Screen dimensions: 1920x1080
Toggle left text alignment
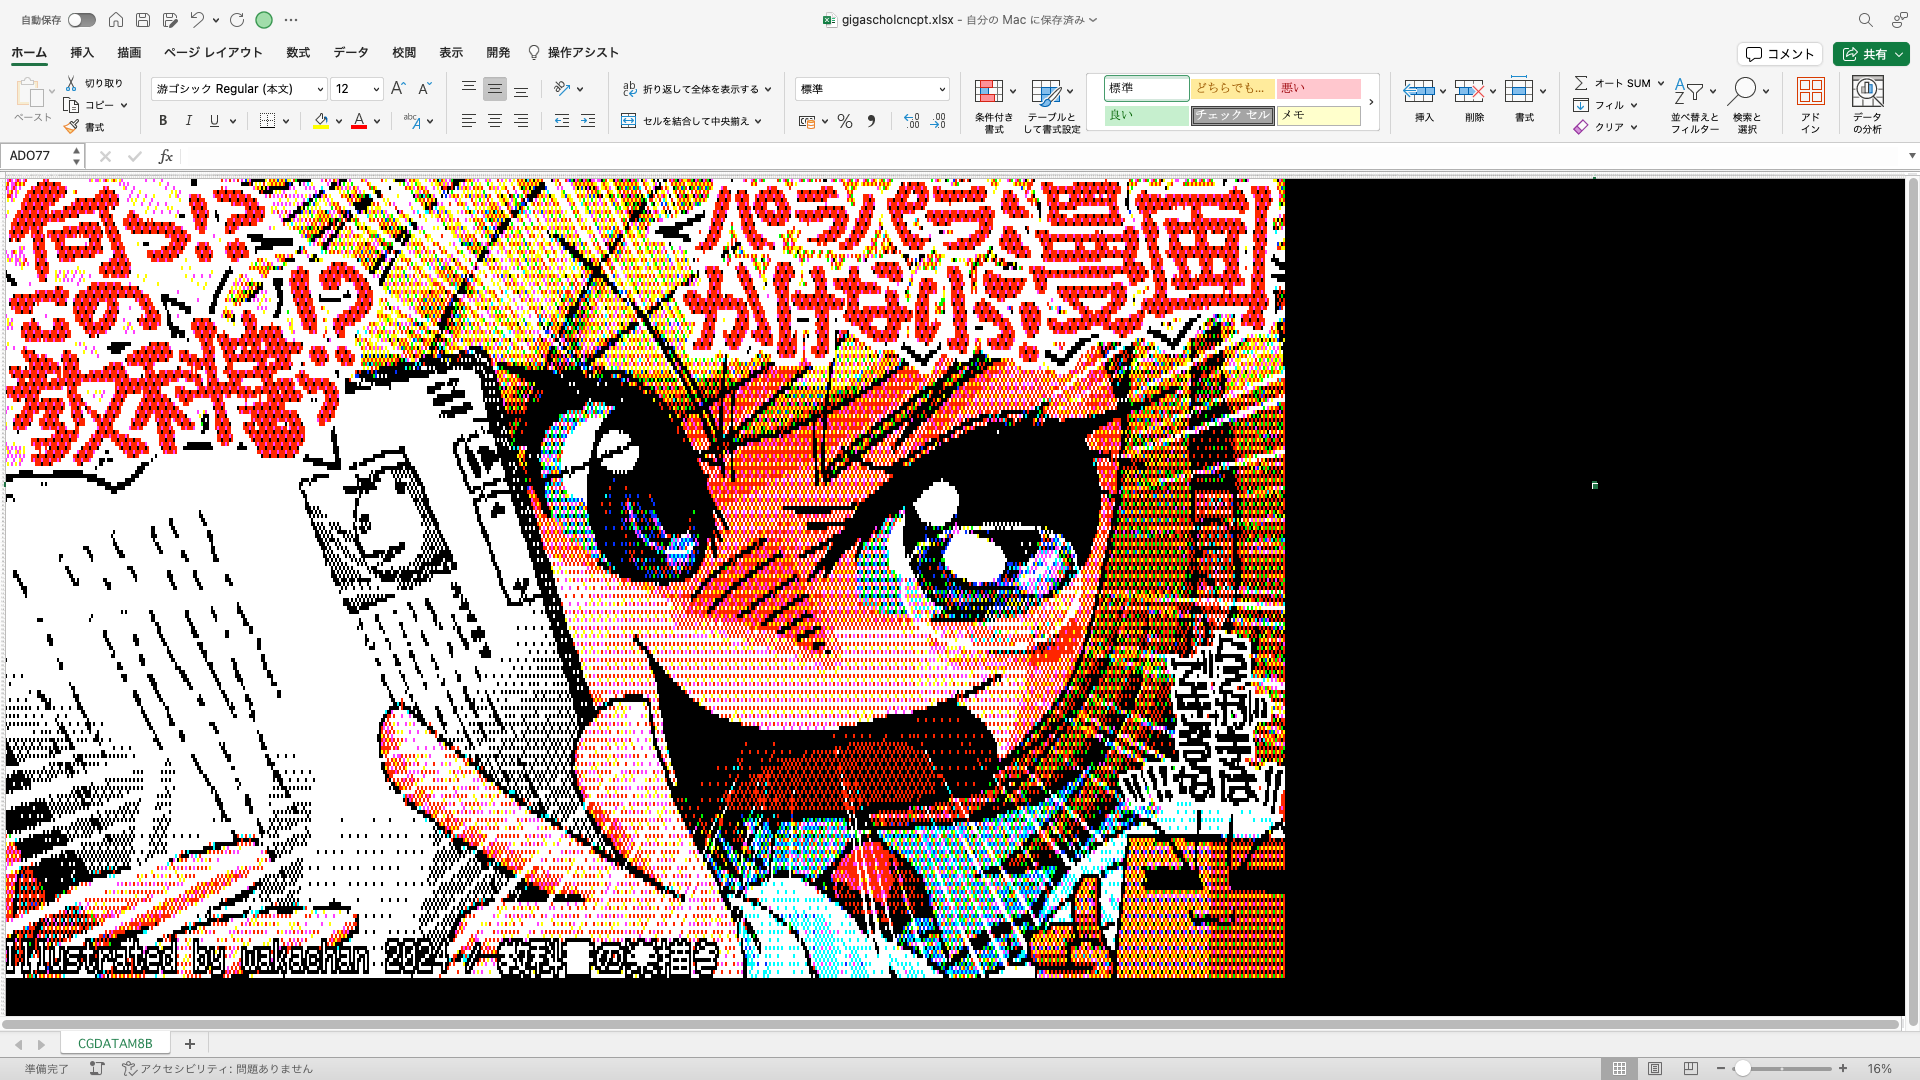(x=468, y=121)
